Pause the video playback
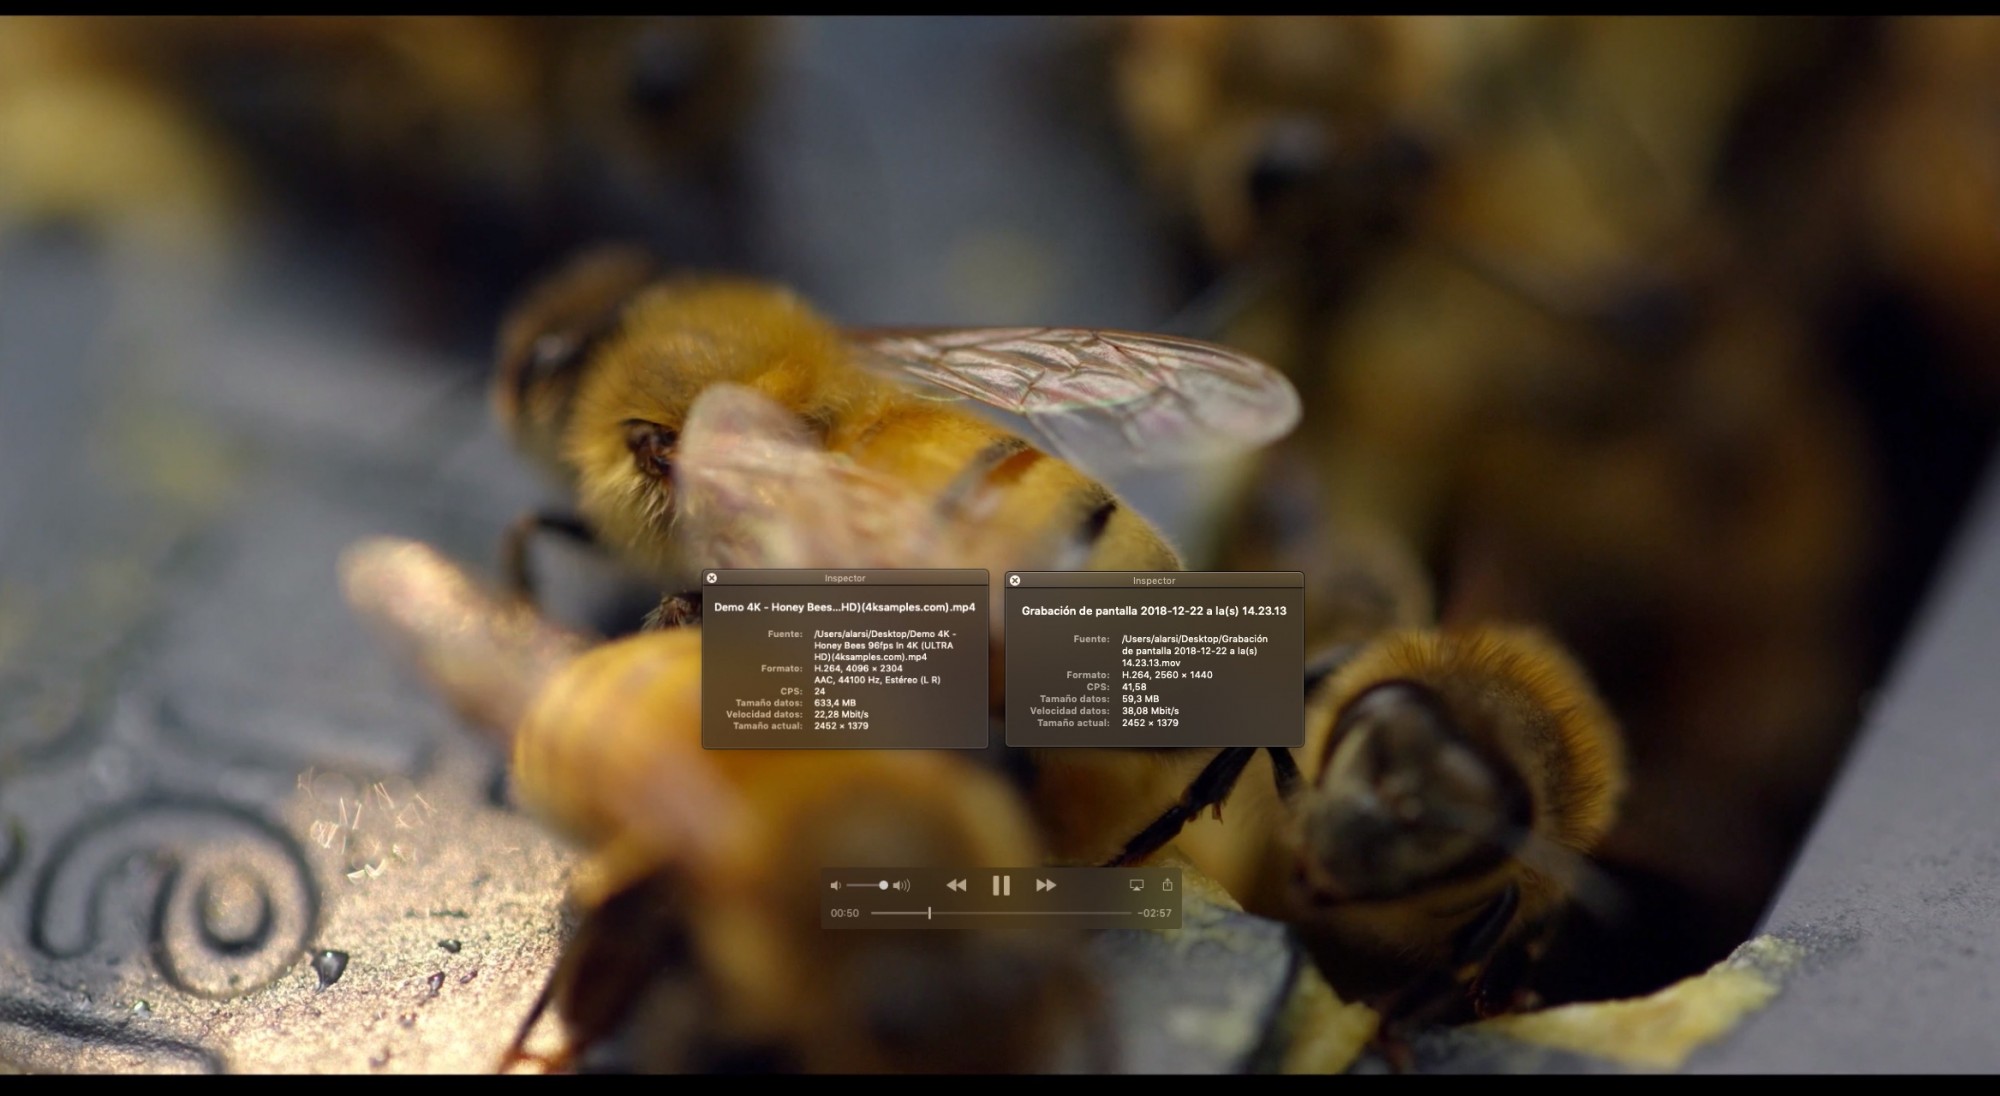The height and width of the screenshot is (1096, 2000). [x=1000, y=885]
